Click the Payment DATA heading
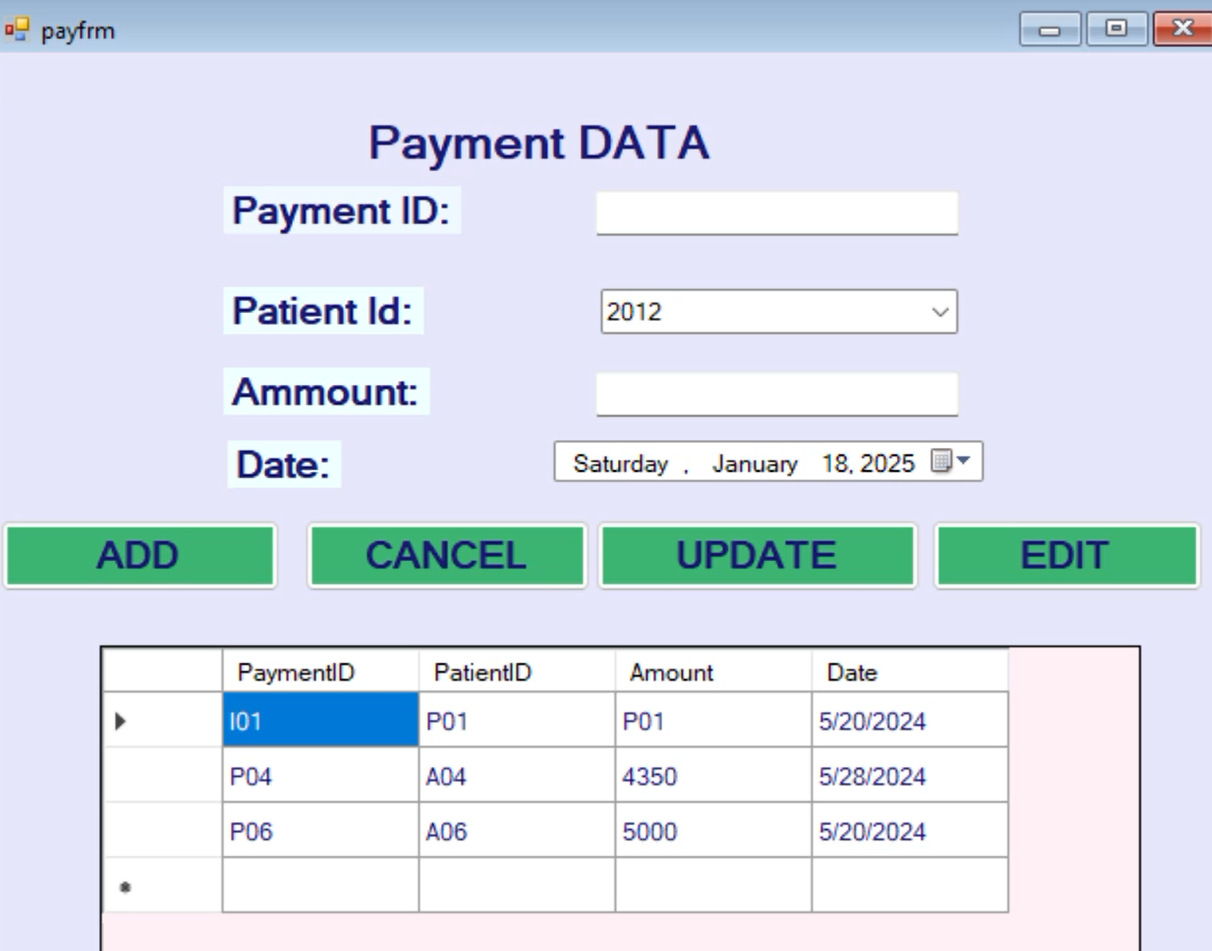Image resolution: width=1212 pixels, height=951 pixels. click(539, 144)
